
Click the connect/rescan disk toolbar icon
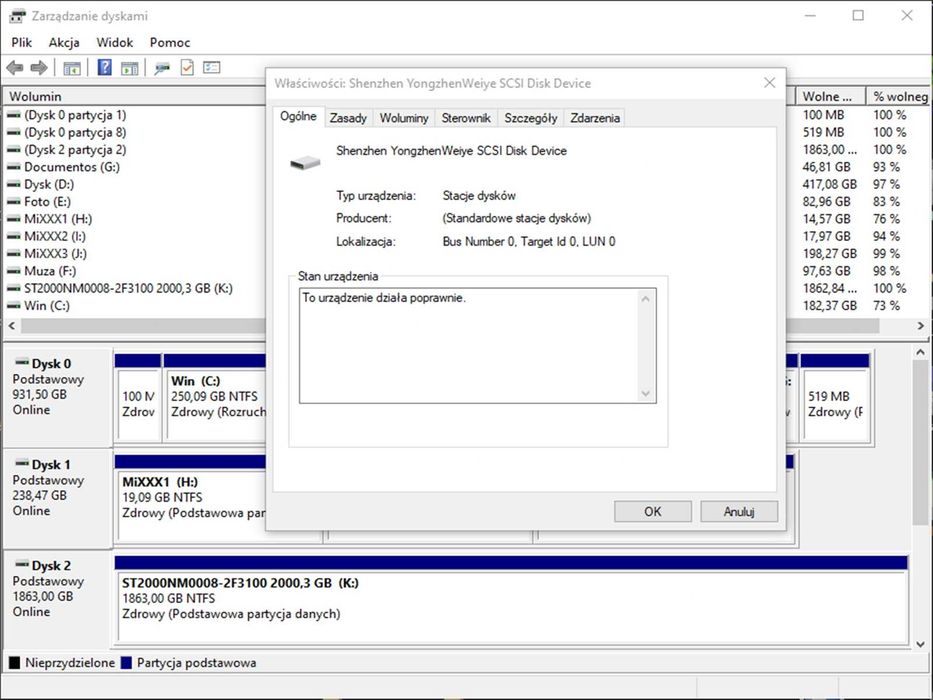(161, 68)
